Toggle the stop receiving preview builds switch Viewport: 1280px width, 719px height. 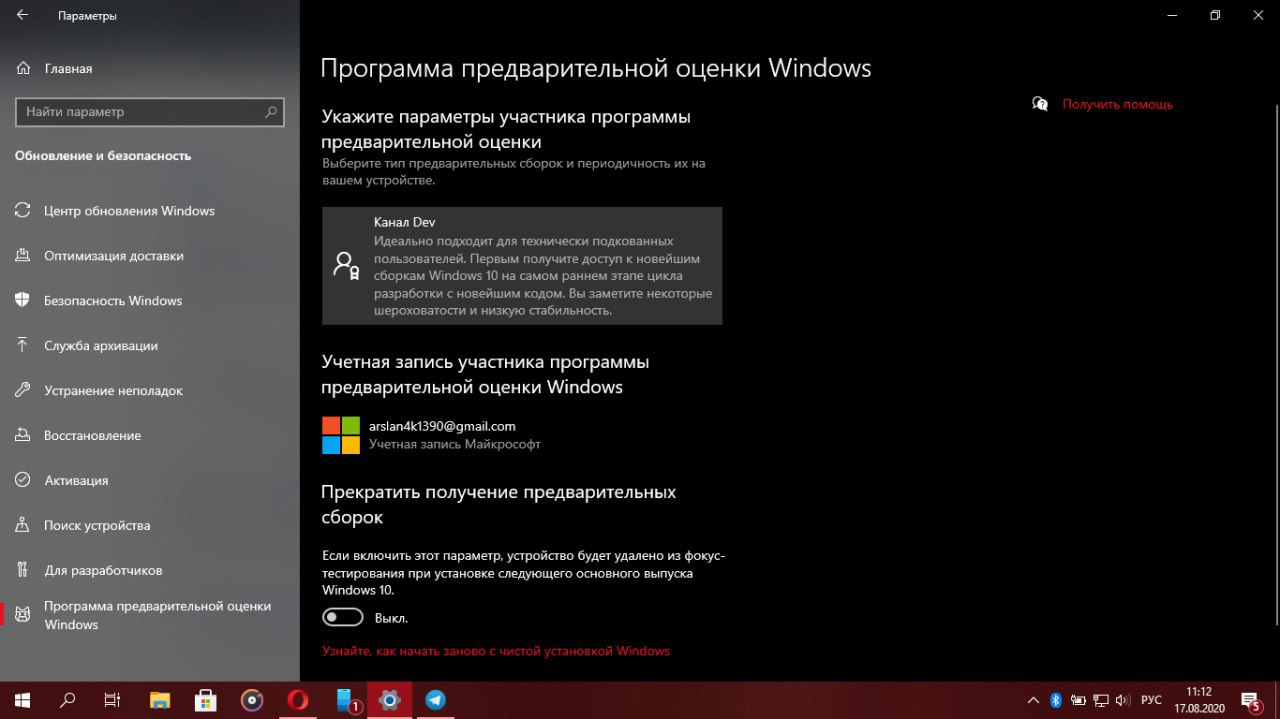coord(343,618)
